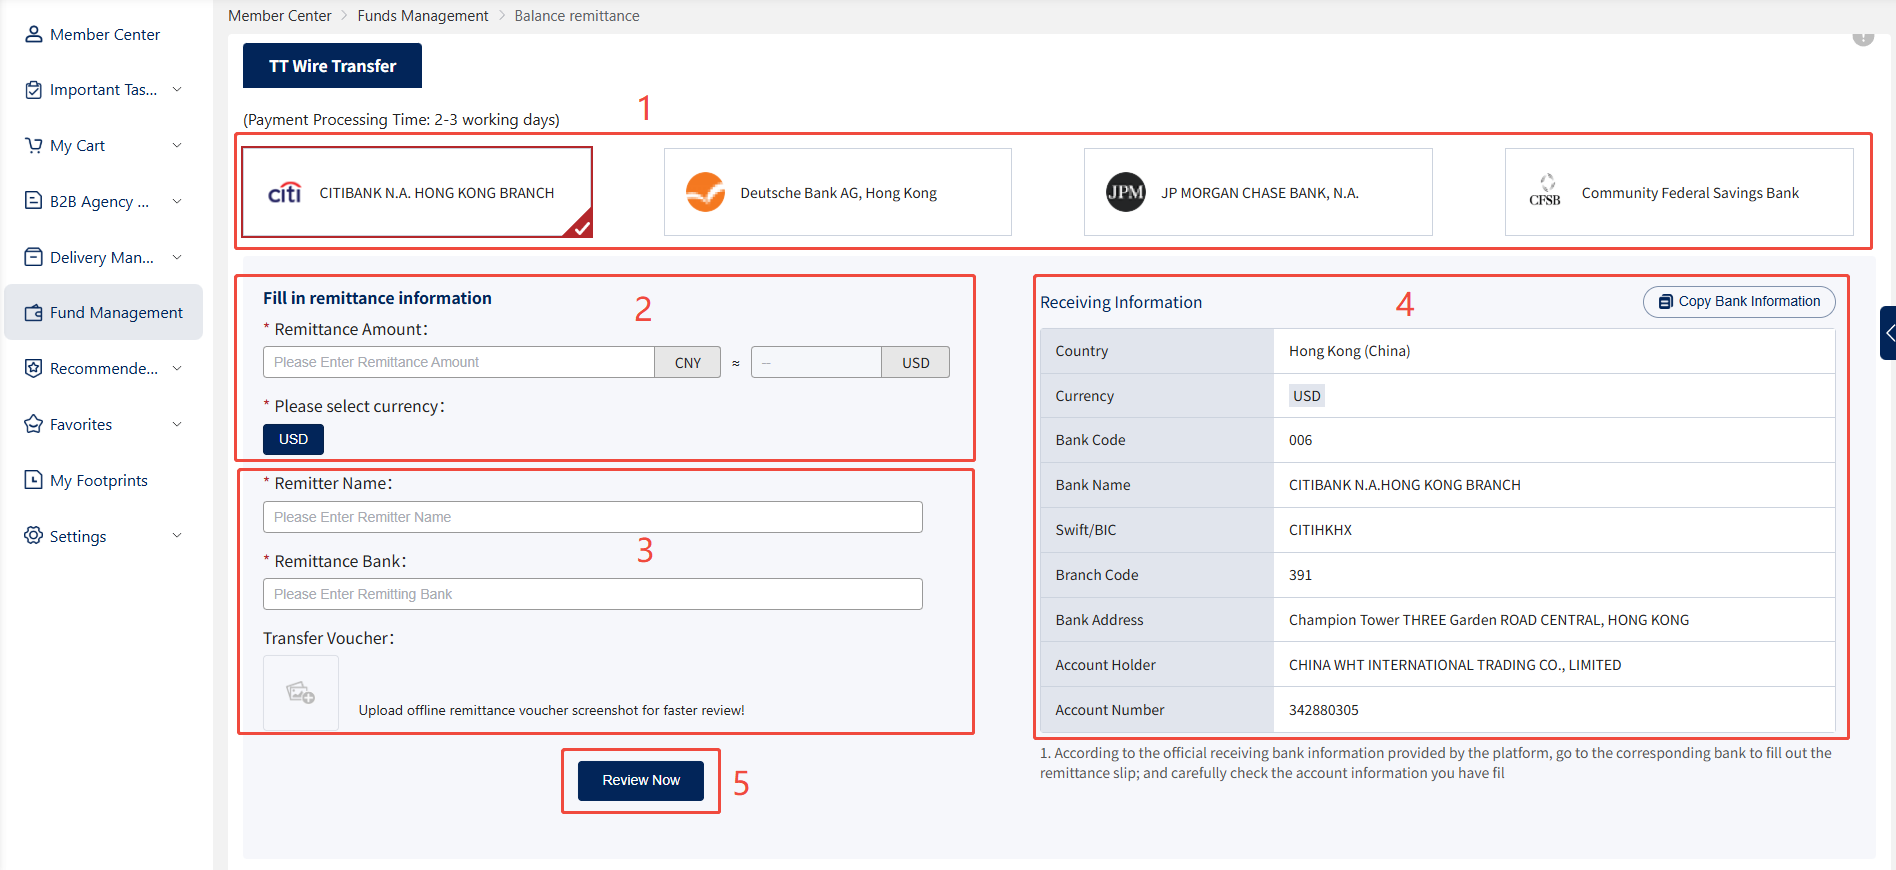Click the Settings gear icon
This screenshot has width=1896, height=870.
(x=34, y=536)
